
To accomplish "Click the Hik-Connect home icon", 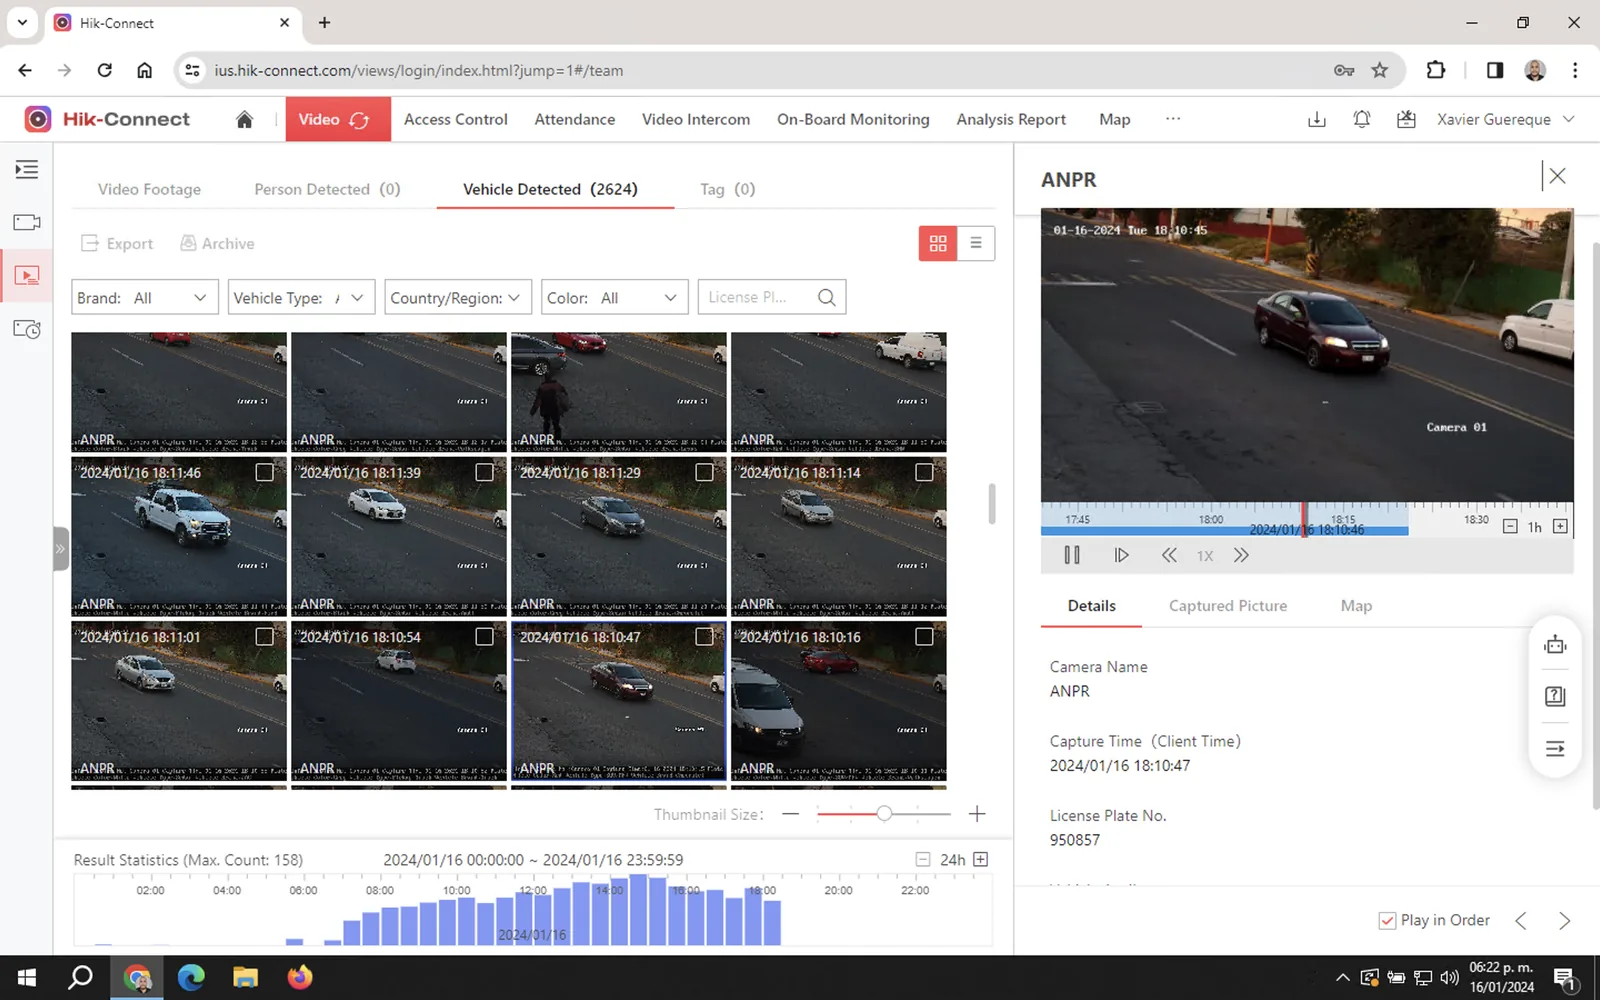I will [244, 119].
